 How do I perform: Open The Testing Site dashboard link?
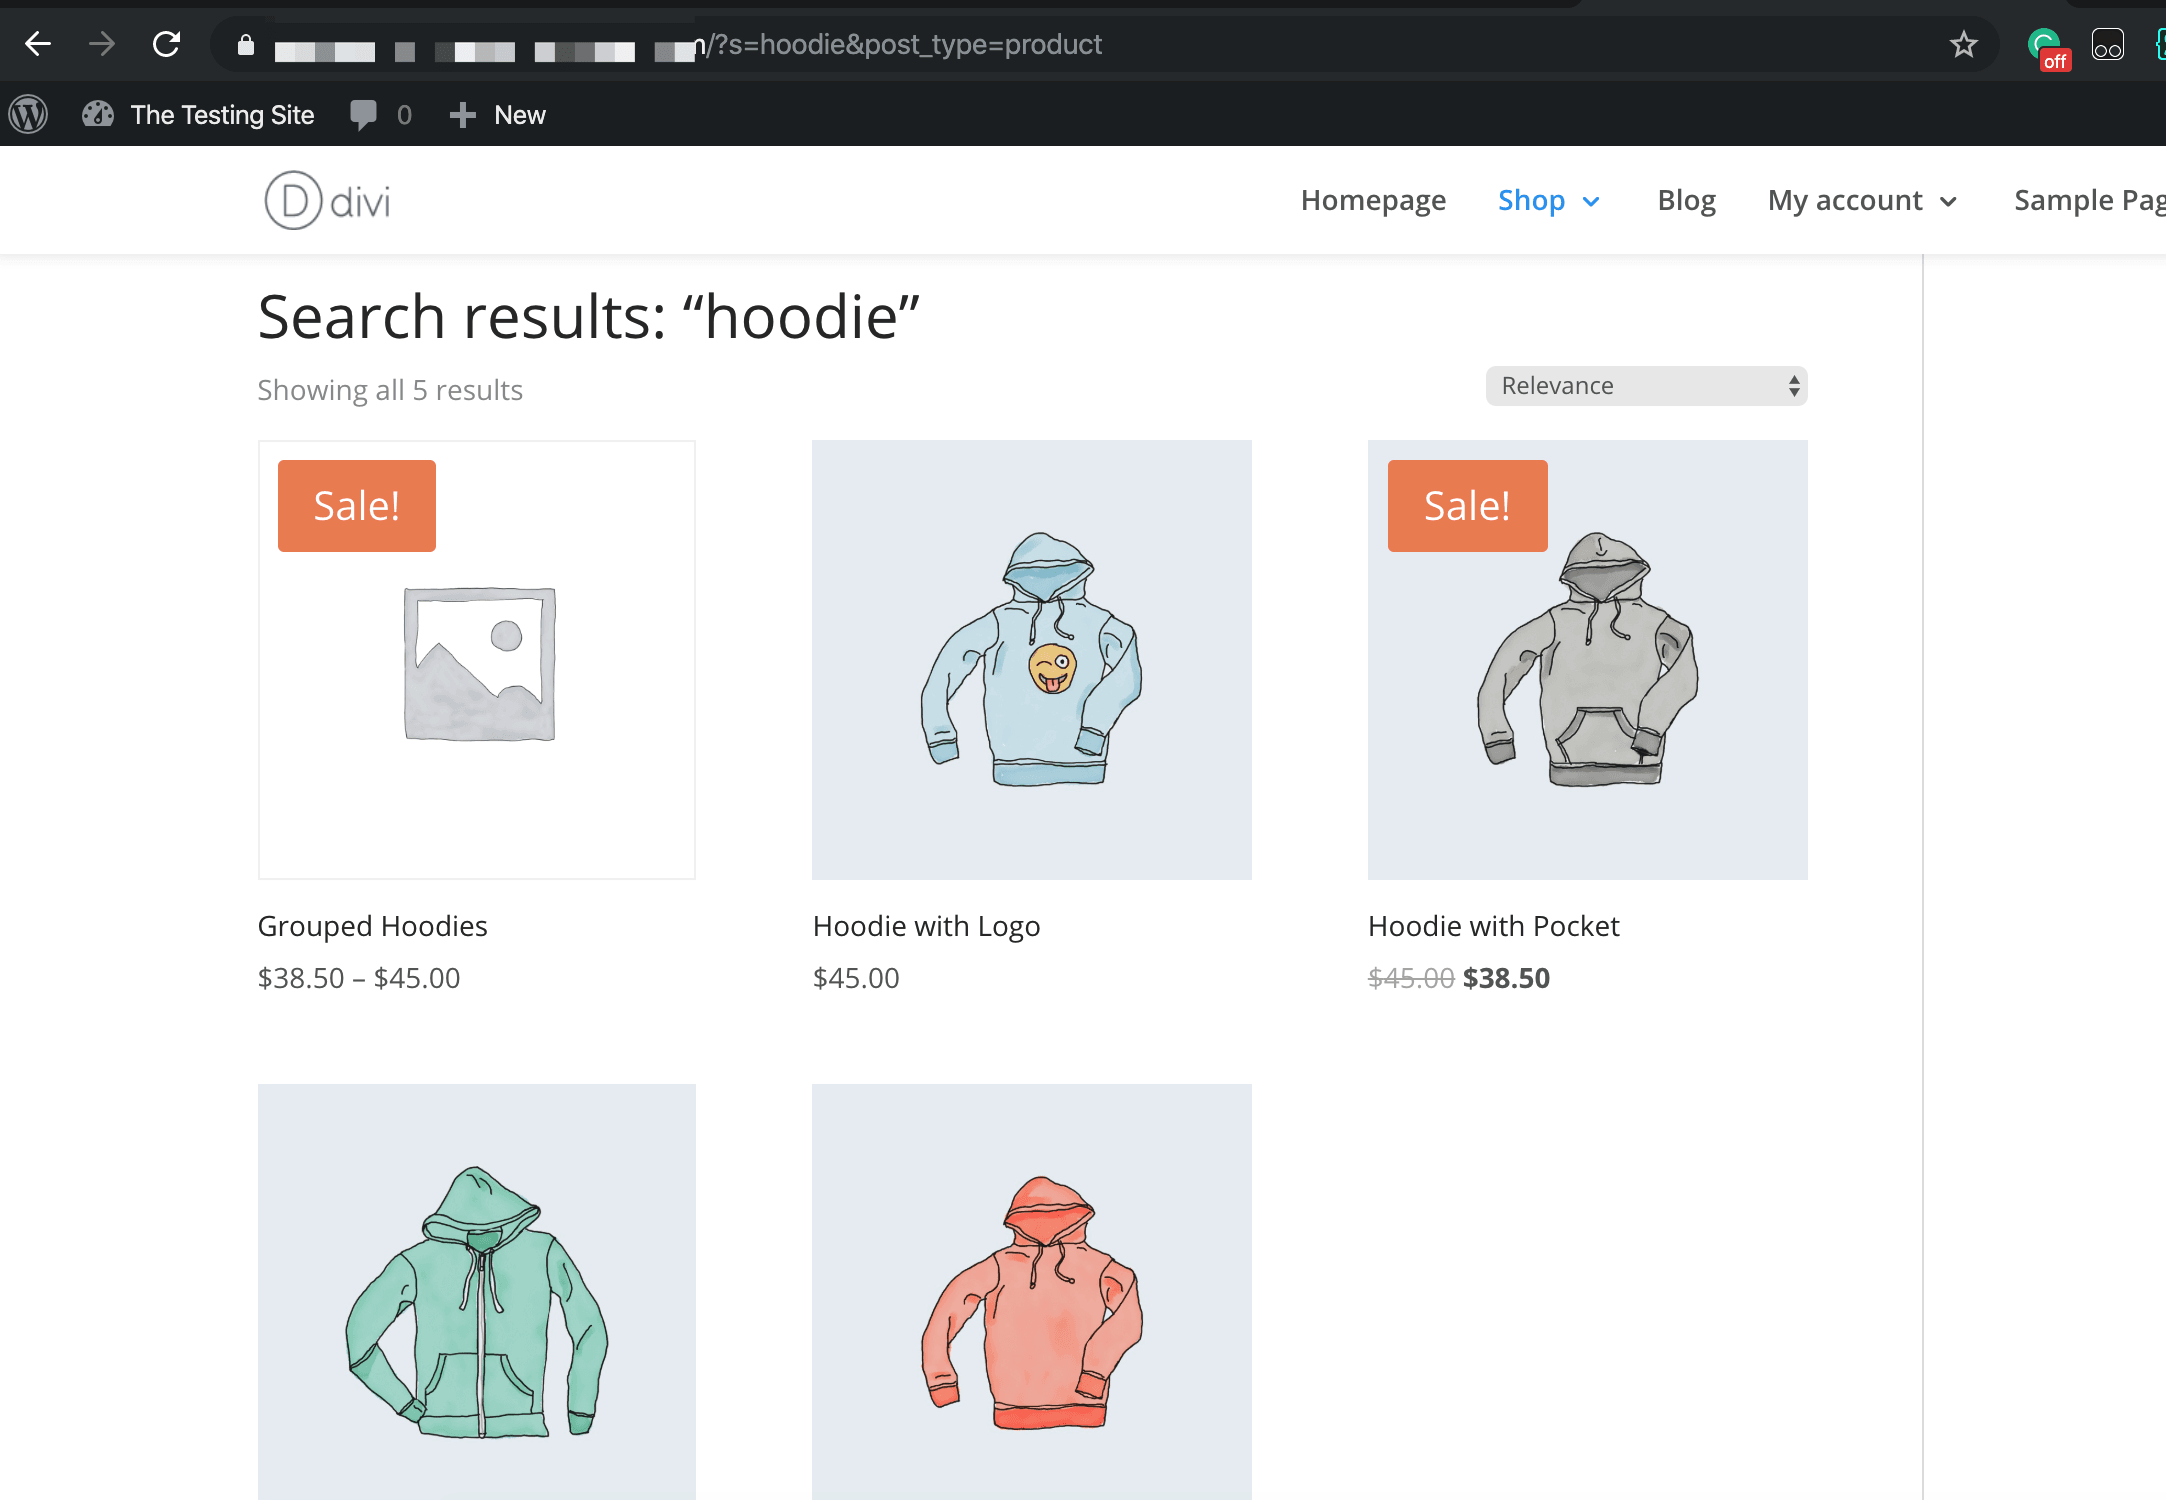click(x=221, y=115)
